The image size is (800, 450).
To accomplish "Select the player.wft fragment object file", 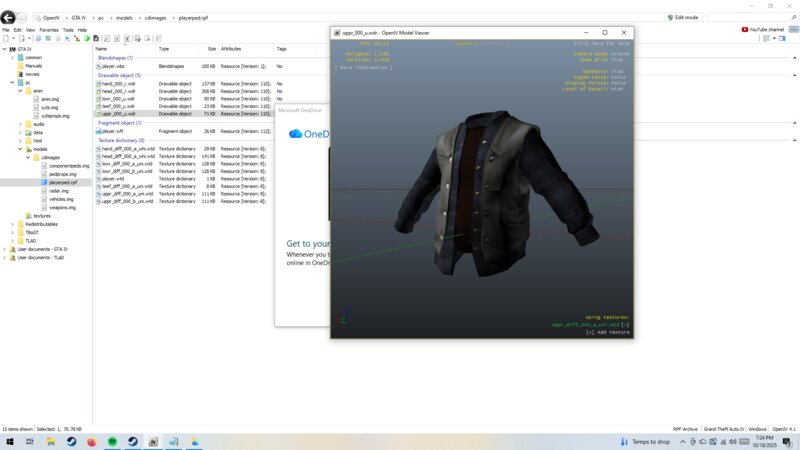I will (x=112, y=131).
